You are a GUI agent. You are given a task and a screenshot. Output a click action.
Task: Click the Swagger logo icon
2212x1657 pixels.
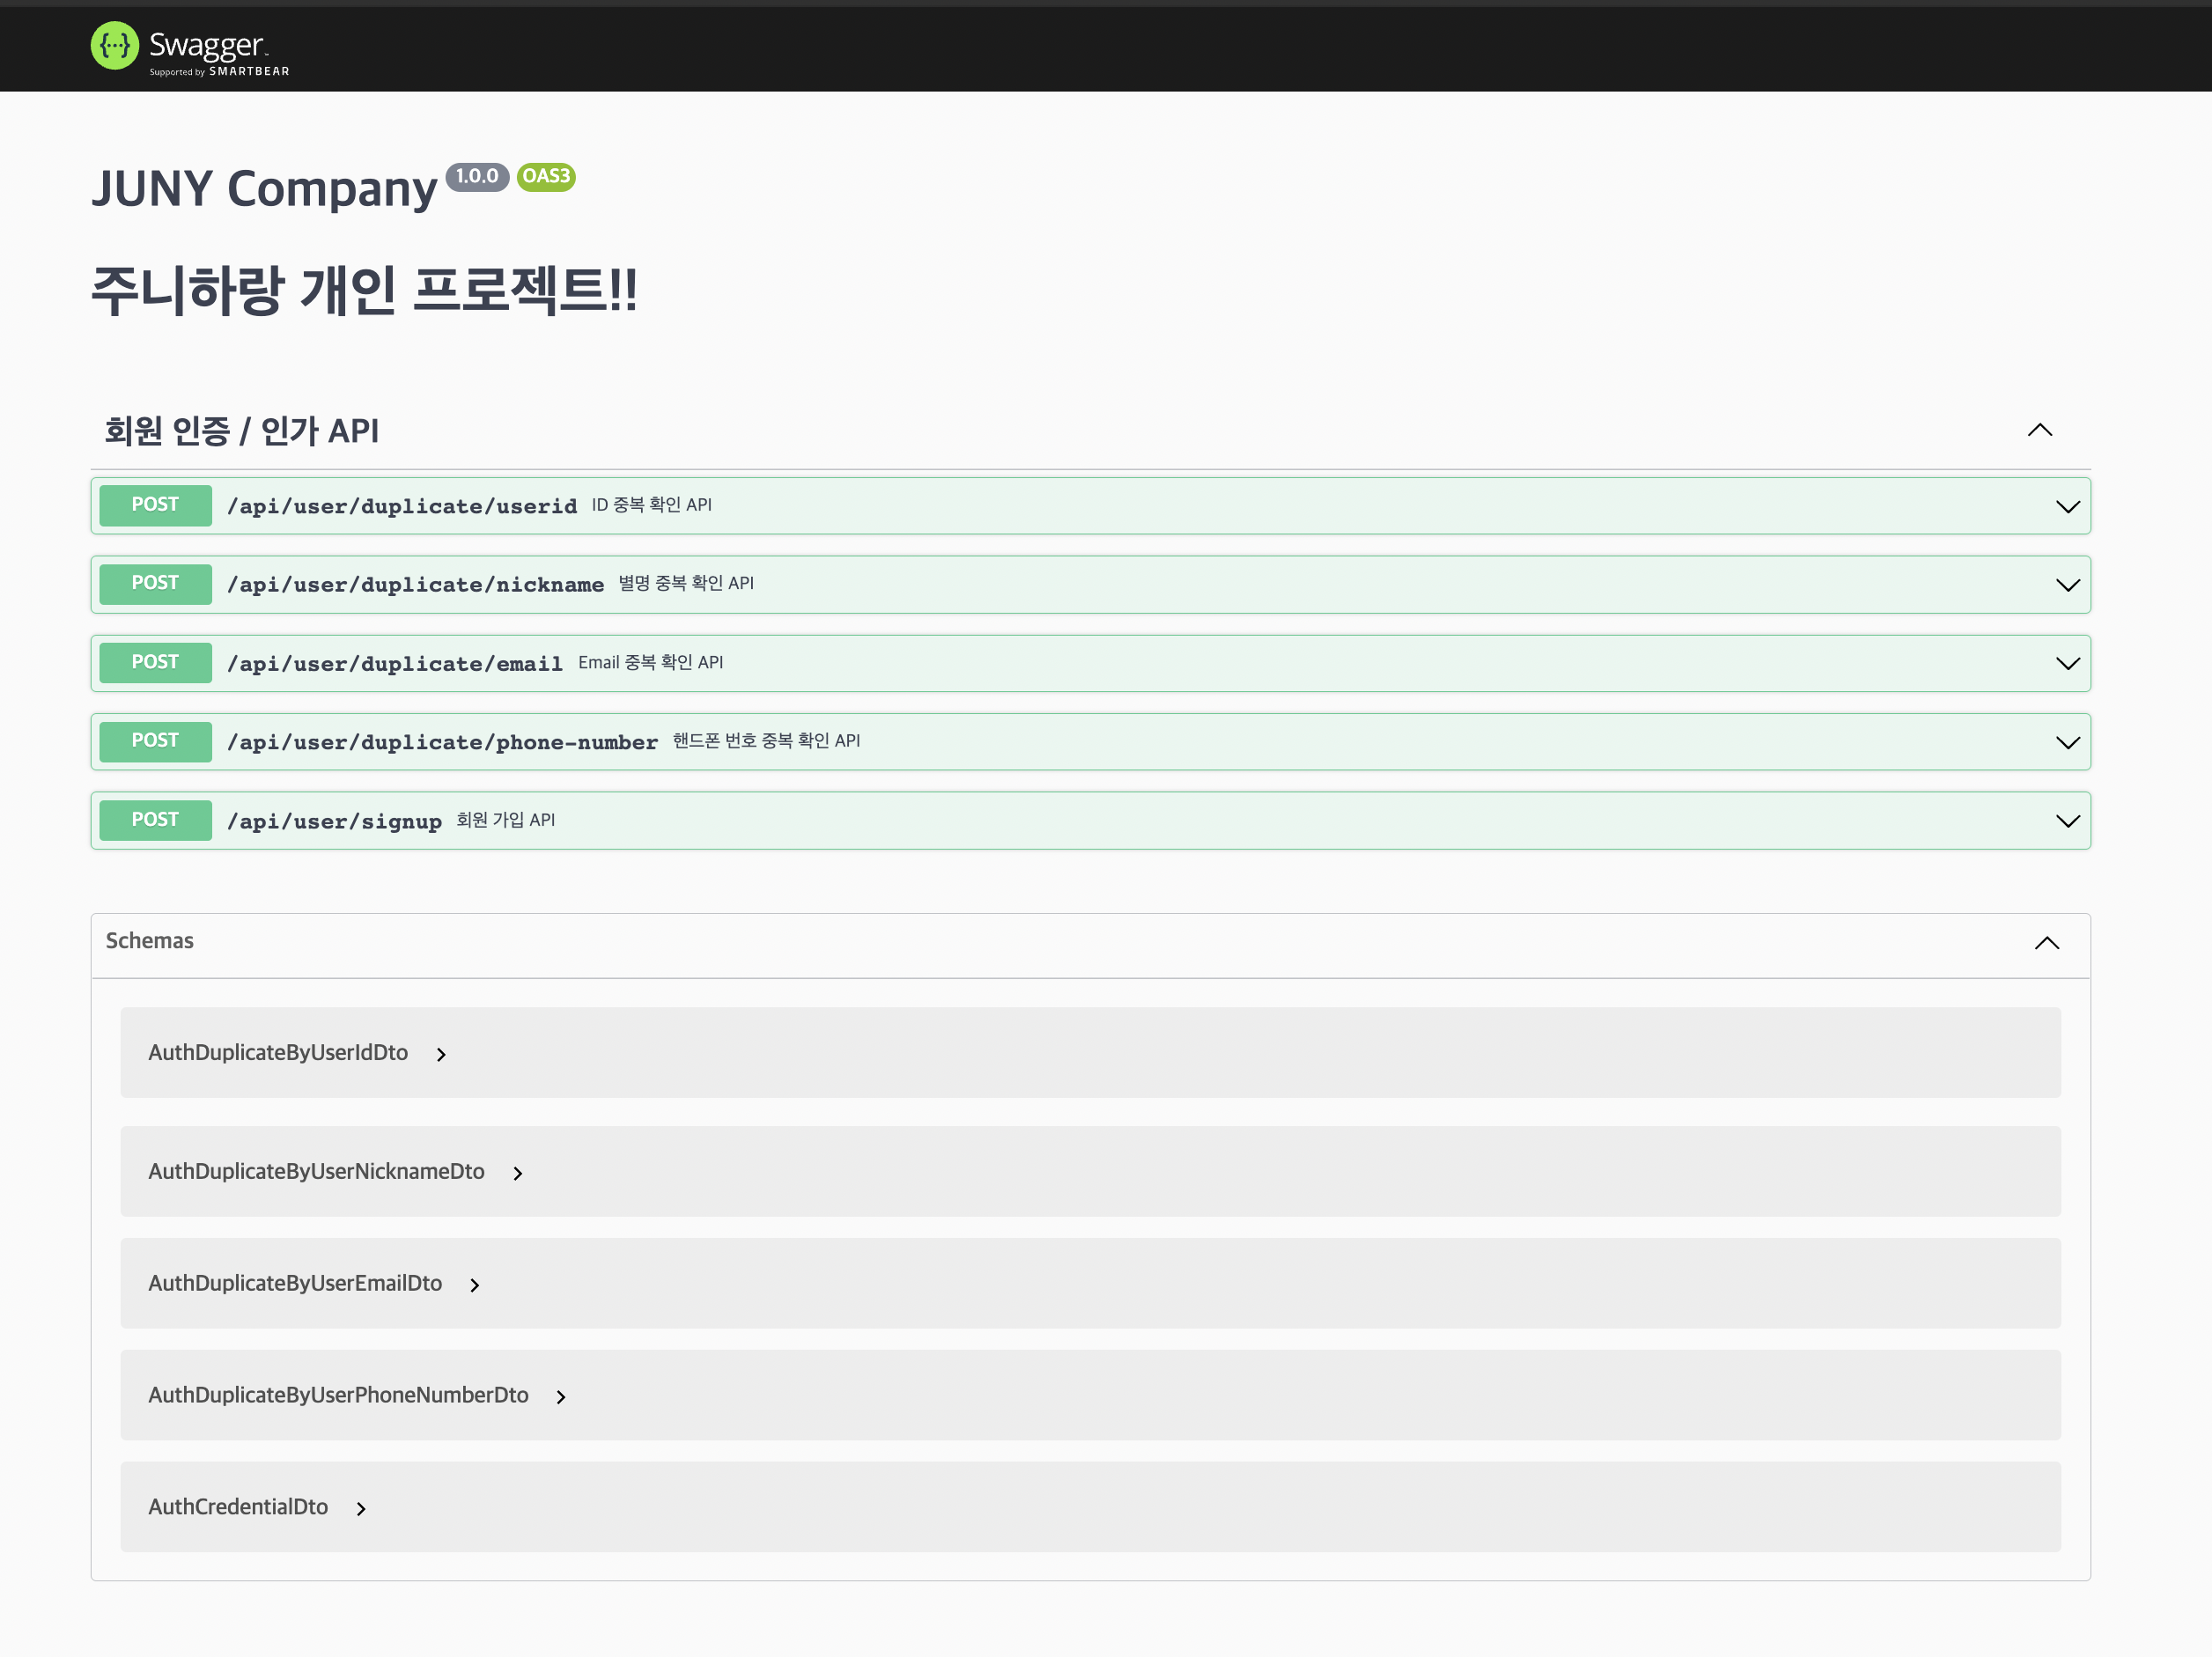tap(114, 46)
